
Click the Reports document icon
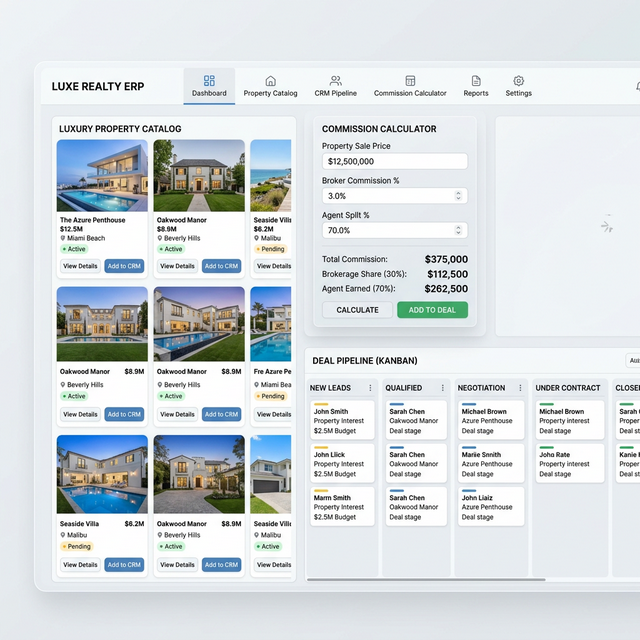(x=476, y=81)
